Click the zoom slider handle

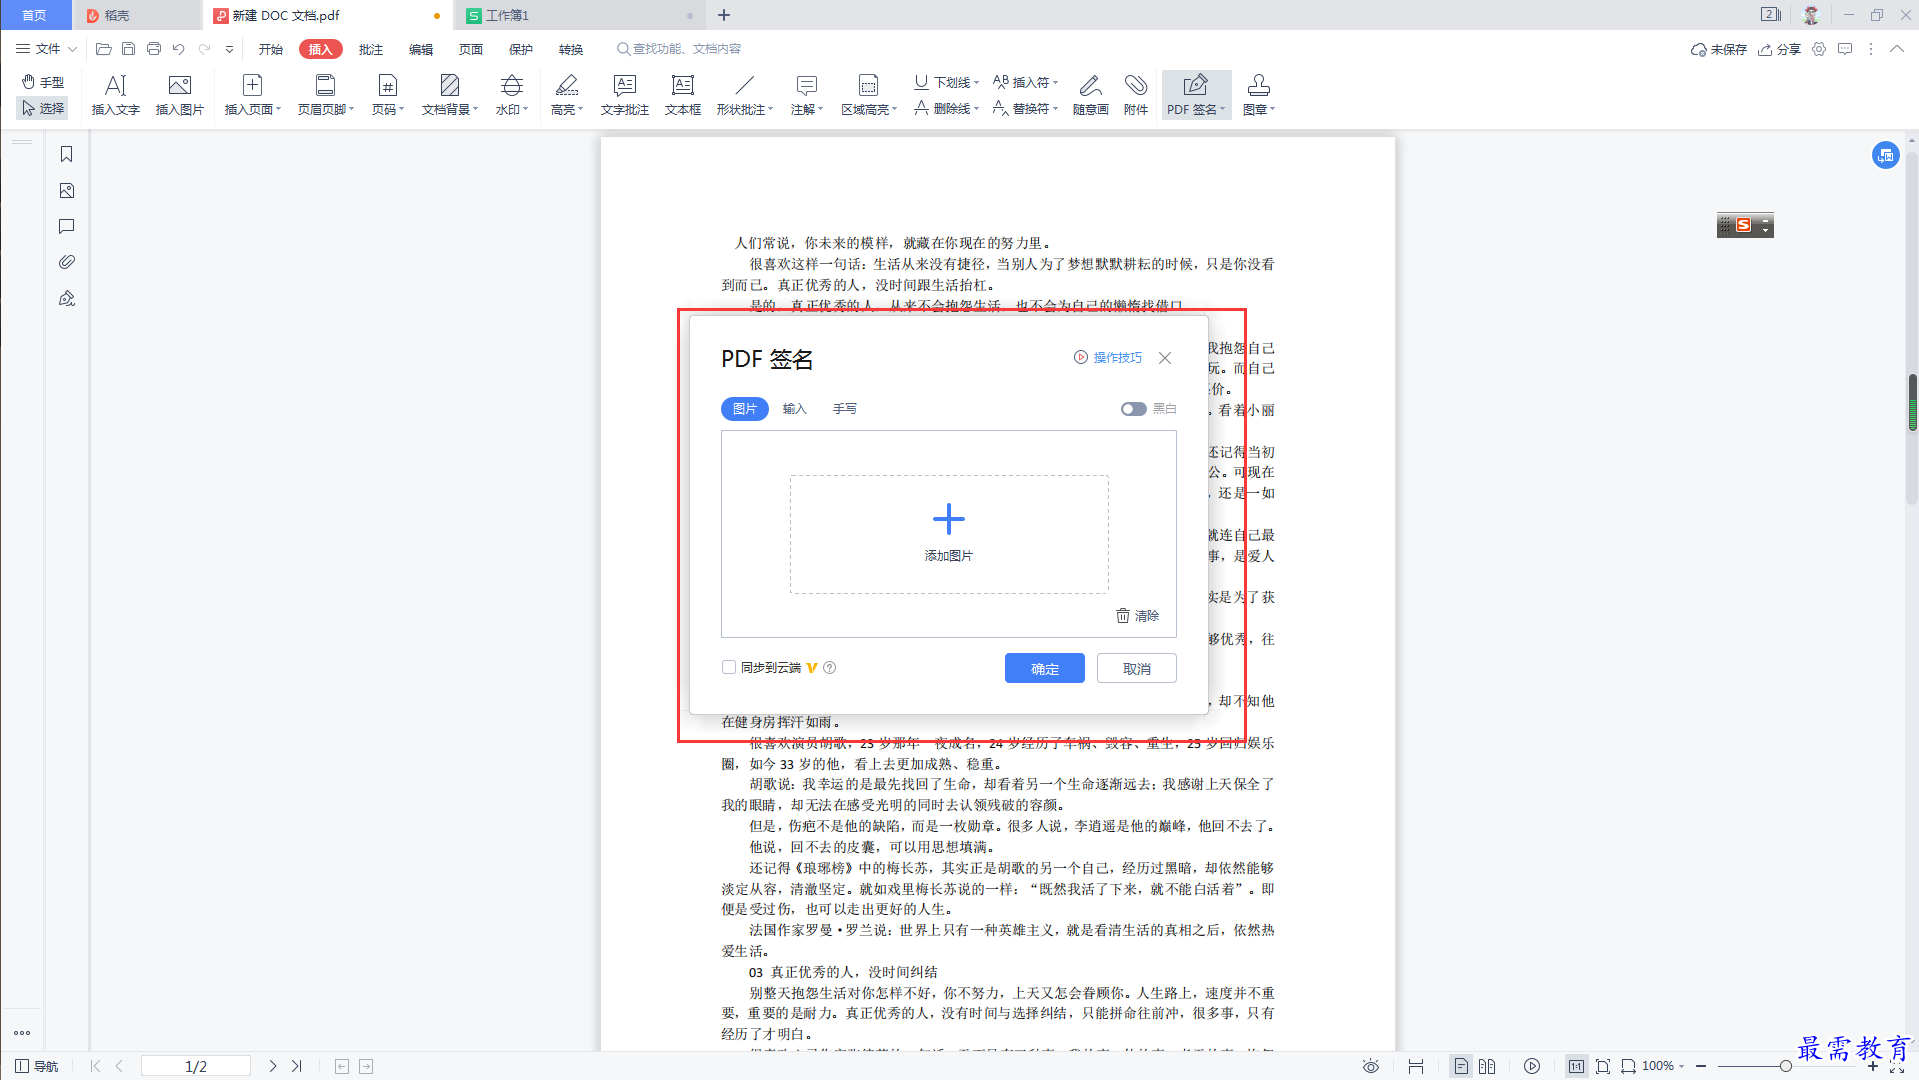[x=1785, y=1066]
